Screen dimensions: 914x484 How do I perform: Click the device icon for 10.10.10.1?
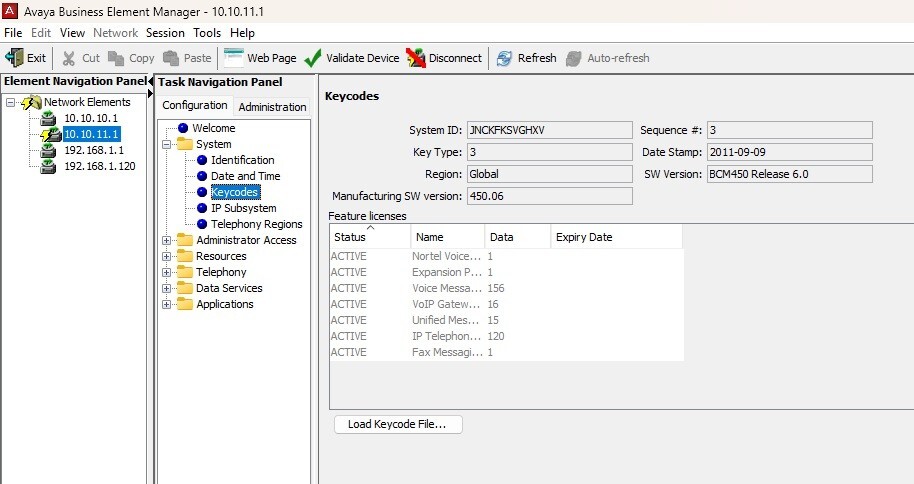[48, 119]
